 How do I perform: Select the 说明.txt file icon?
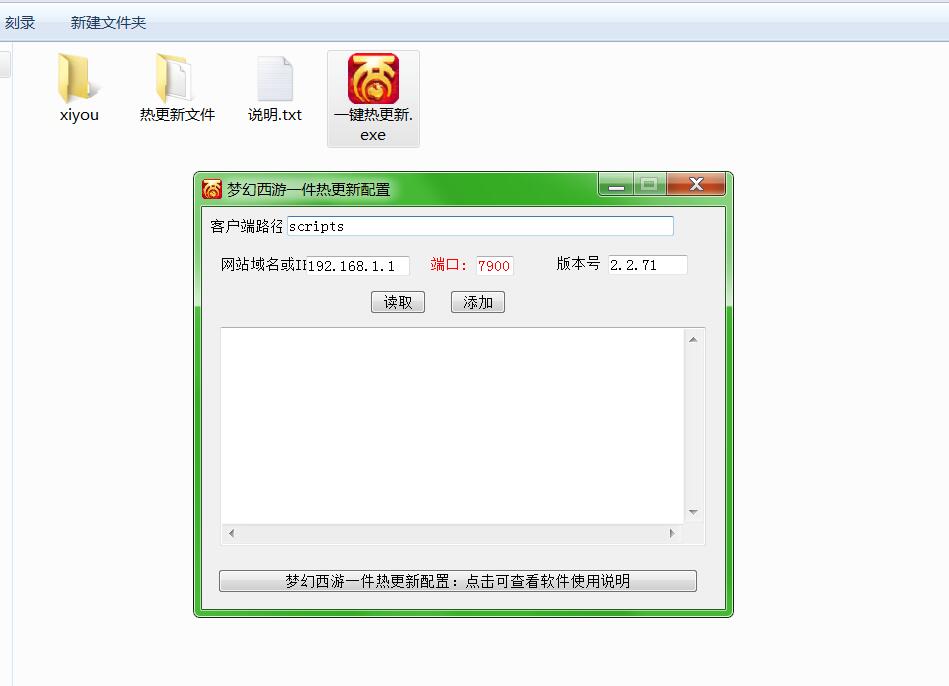tap(275, 79)
